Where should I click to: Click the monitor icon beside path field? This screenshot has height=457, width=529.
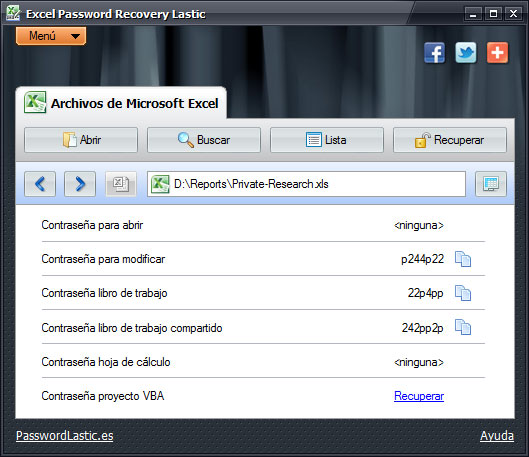[x=491, y=184]
